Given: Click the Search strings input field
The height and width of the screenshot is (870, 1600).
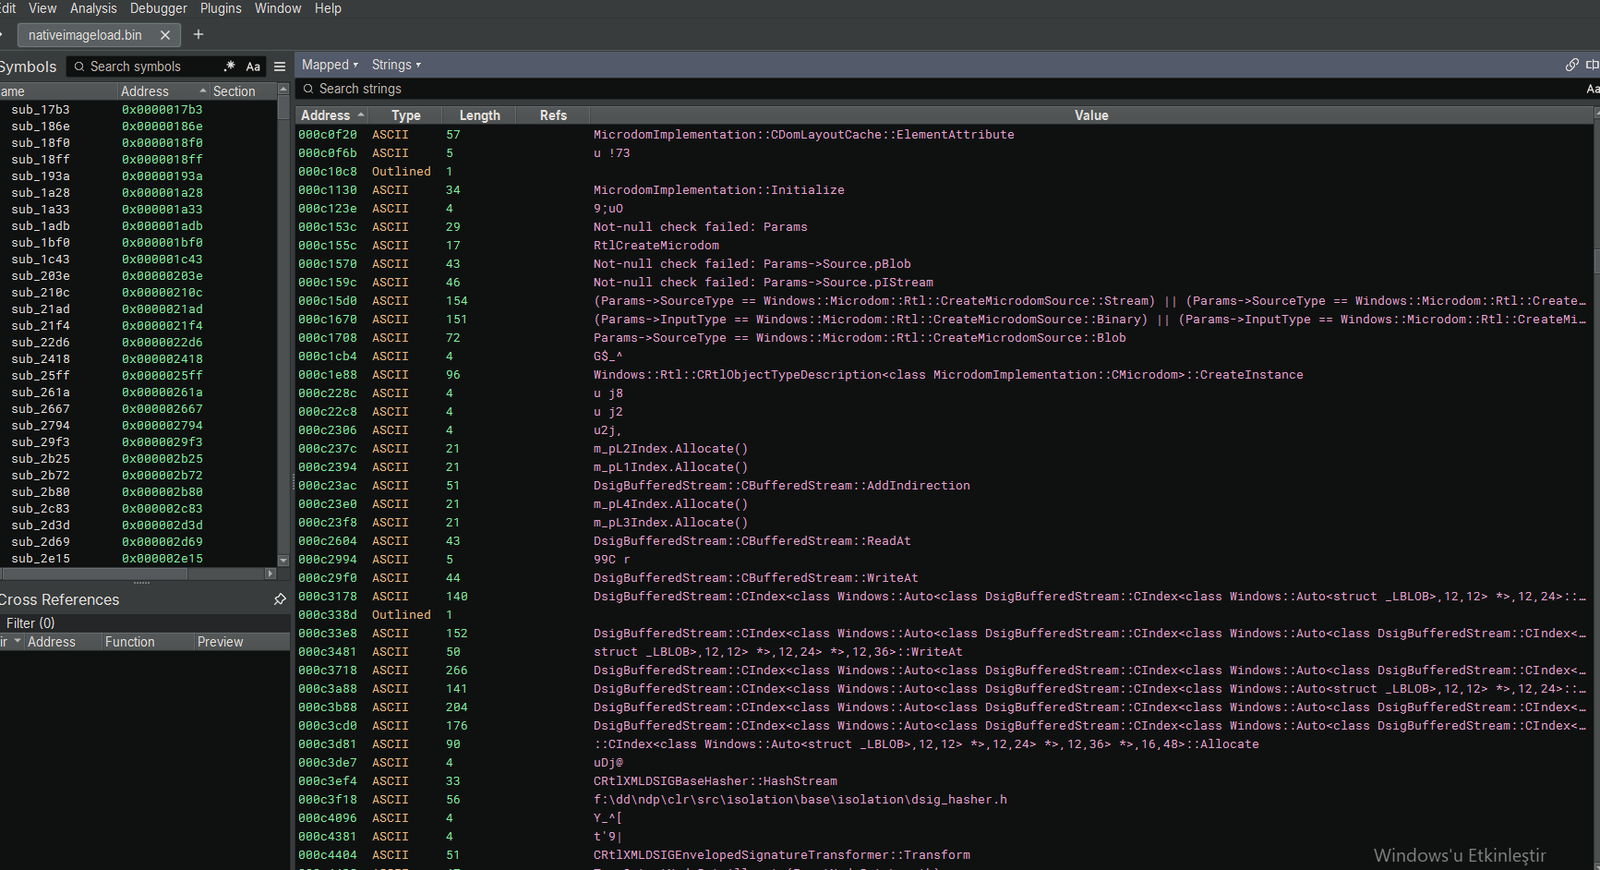Looking at the screenshot, I should 940,89.
